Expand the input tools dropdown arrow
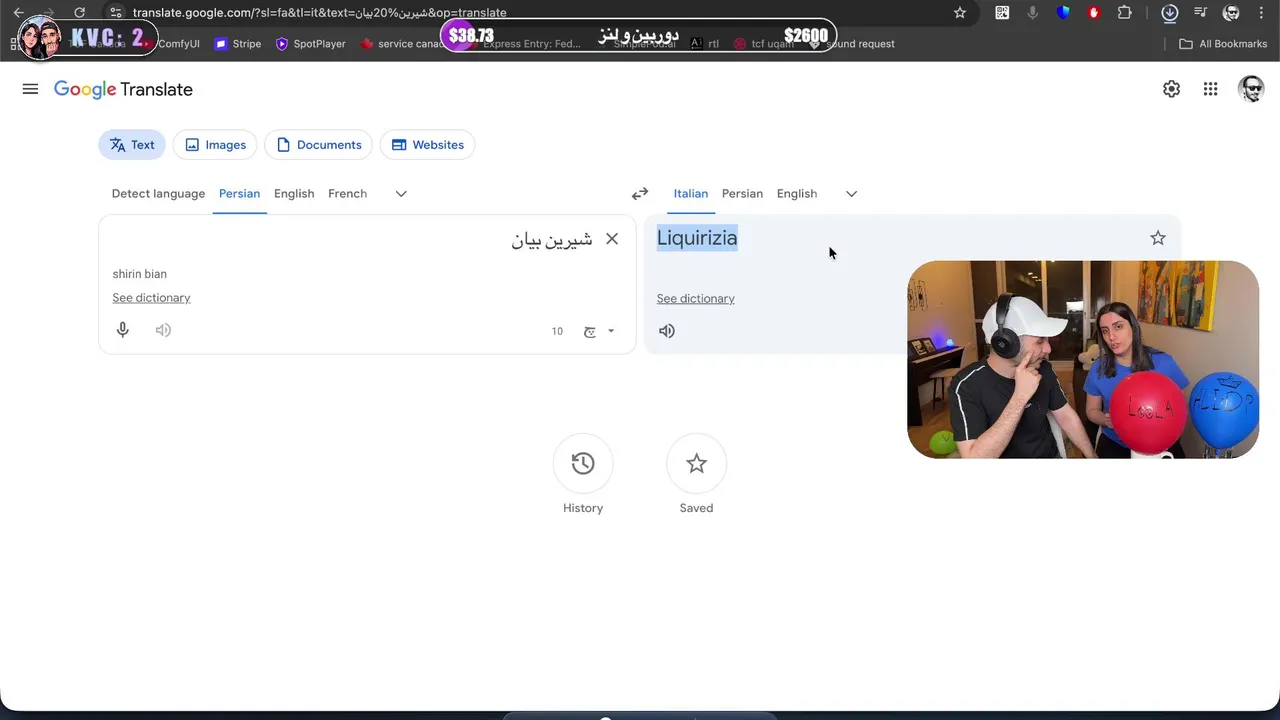Image resolution: width=1280 pixels, height=720 pixels. 611,331
